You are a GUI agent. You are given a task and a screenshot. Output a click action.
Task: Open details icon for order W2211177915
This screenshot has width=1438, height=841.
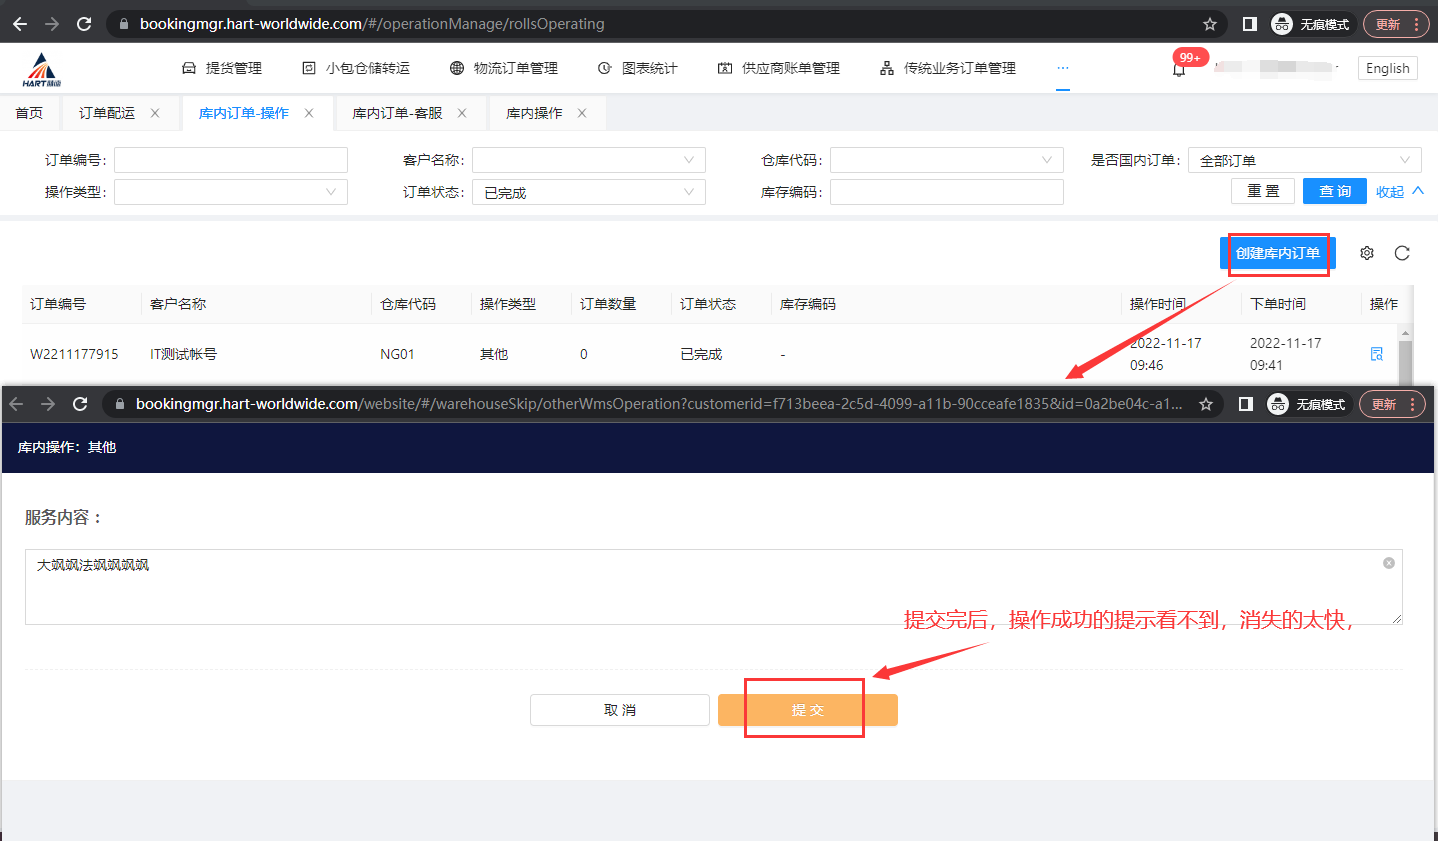(1377, 354)
